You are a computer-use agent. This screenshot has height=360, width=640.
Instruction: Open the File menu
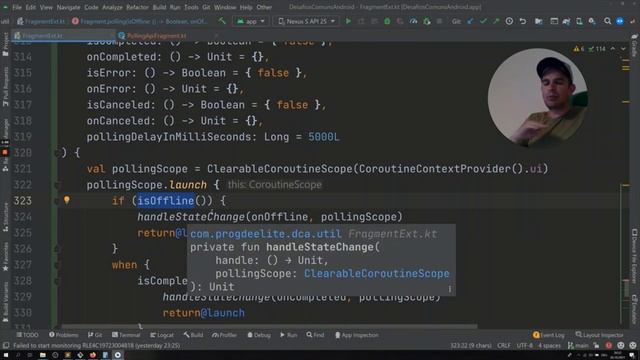pos(17,7)
